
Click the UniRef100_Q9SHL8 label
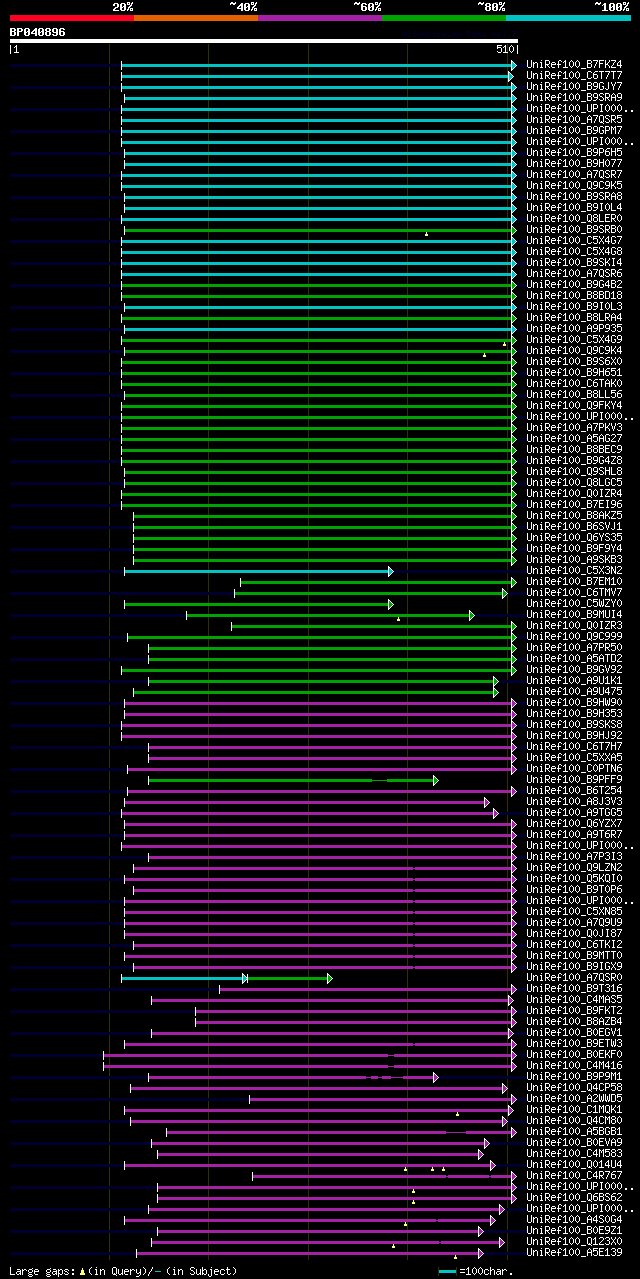pos(574,471)
